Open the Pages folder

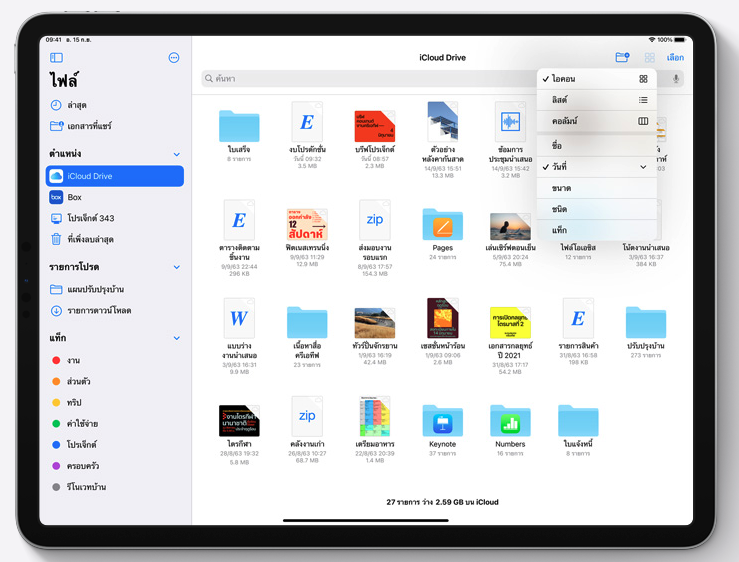(442, 225)
